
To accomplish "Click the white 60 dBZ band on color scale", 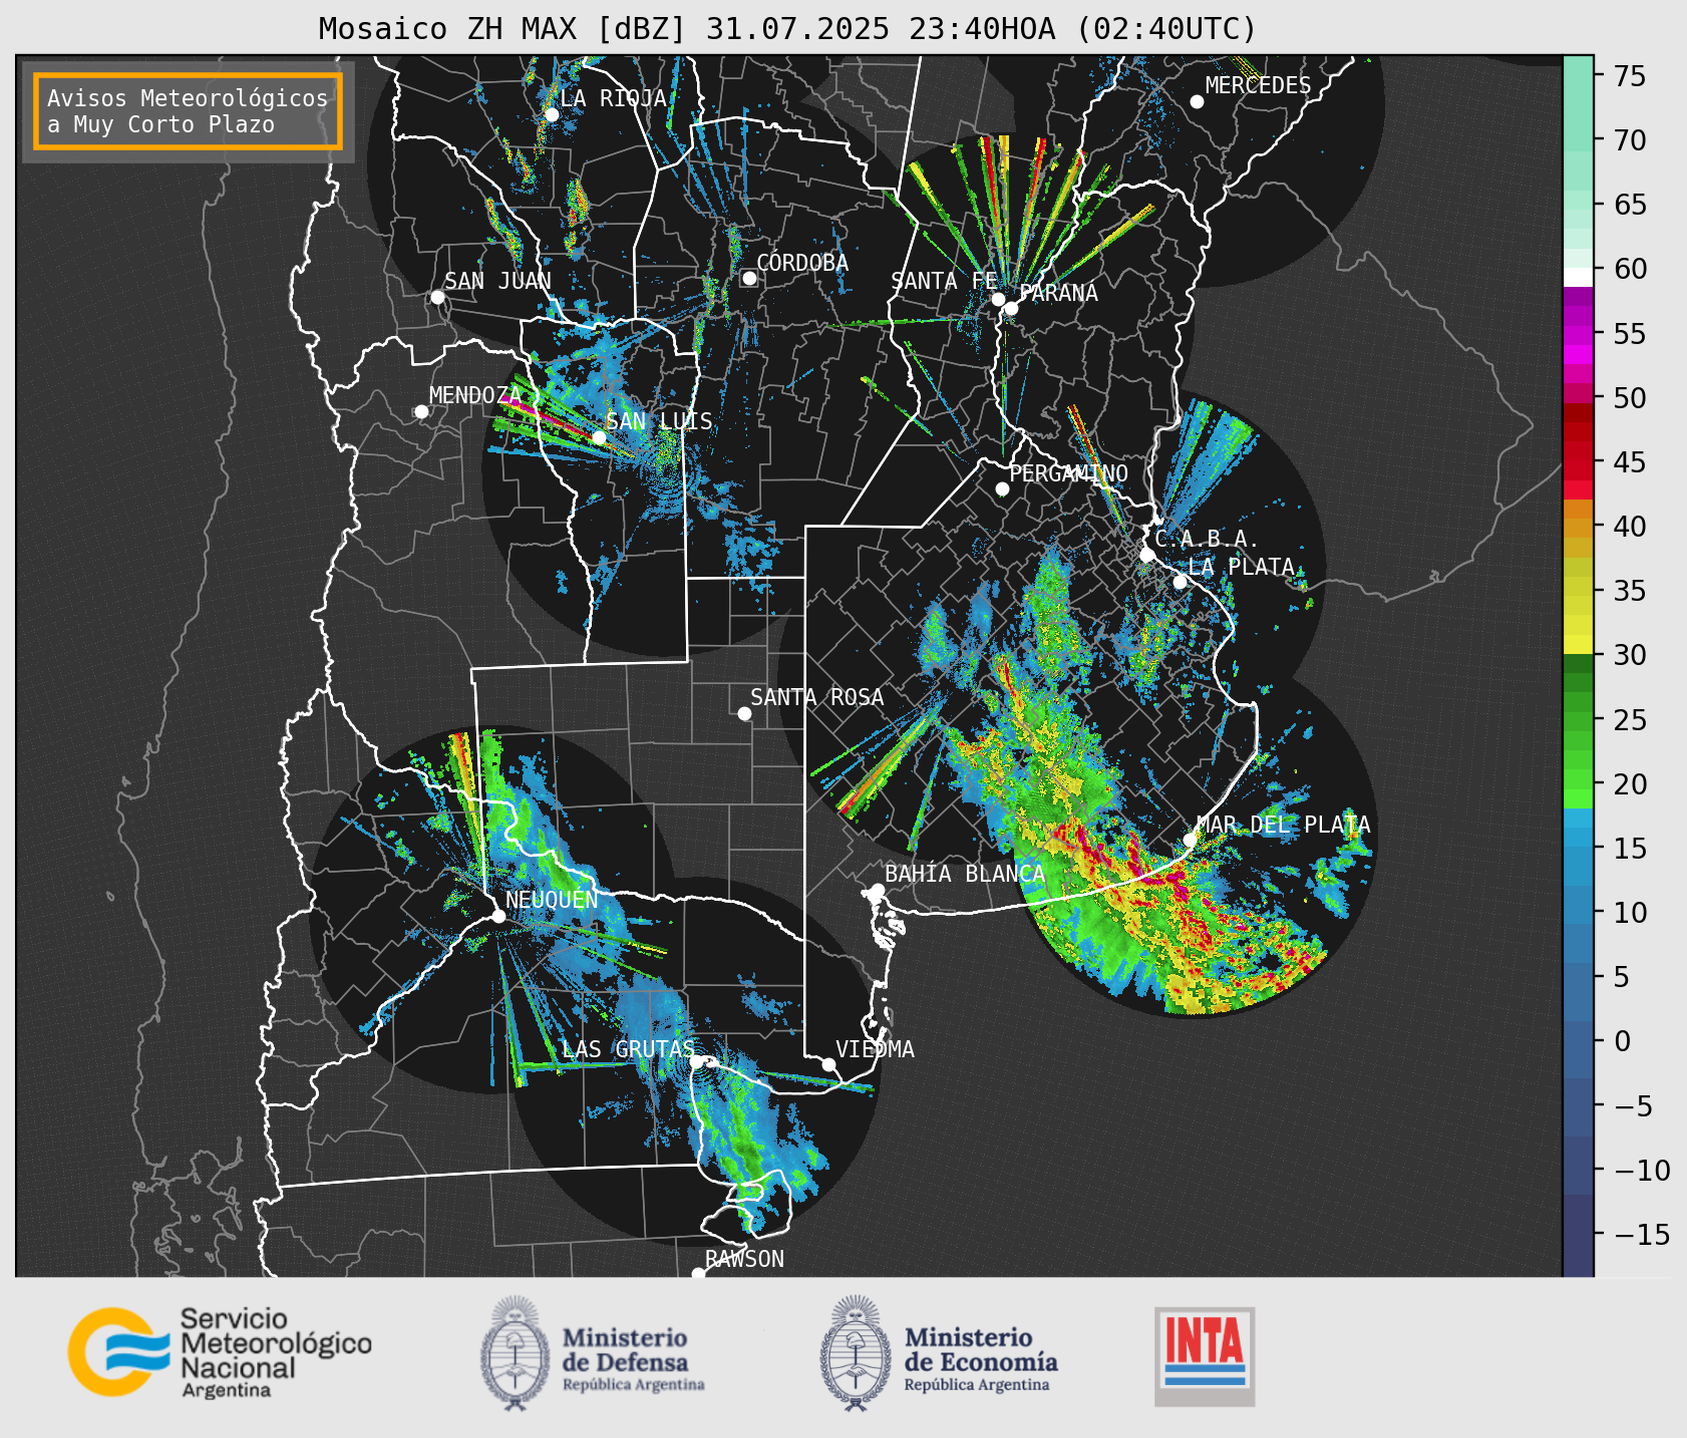I will [x=1578, y=277].
